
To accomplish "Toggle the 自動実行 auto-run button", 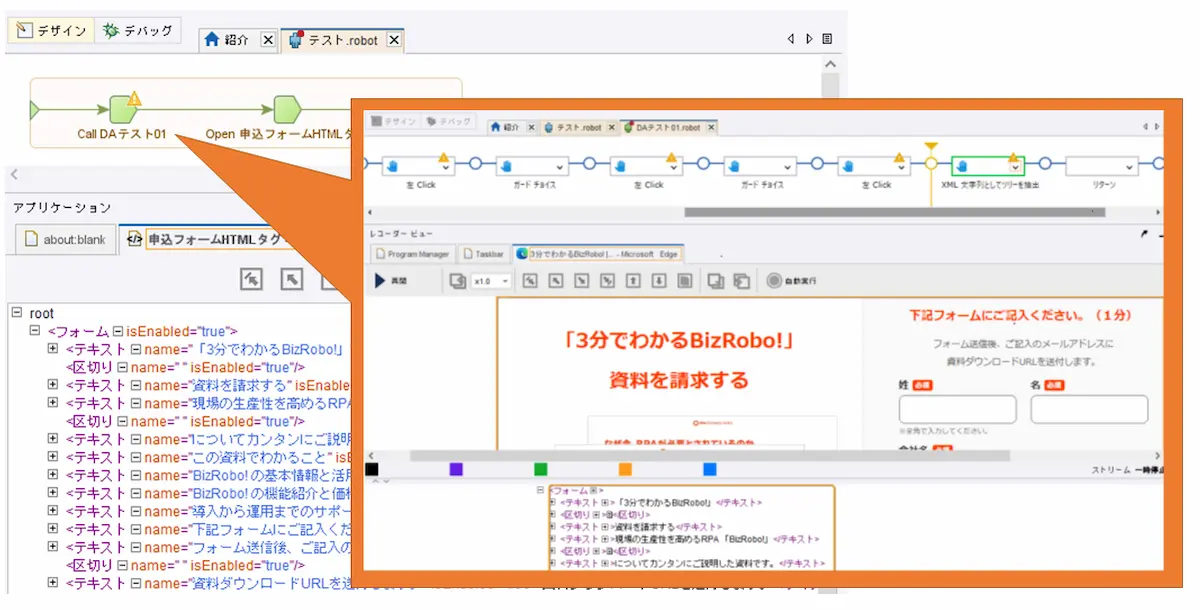I will pos(792,281).
